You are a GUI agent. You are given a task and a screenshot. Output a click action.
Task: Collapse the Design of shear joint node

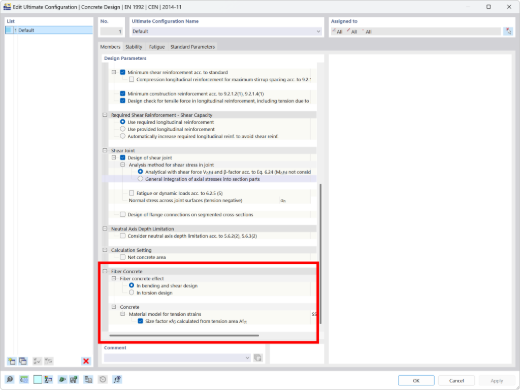[114, 158]
